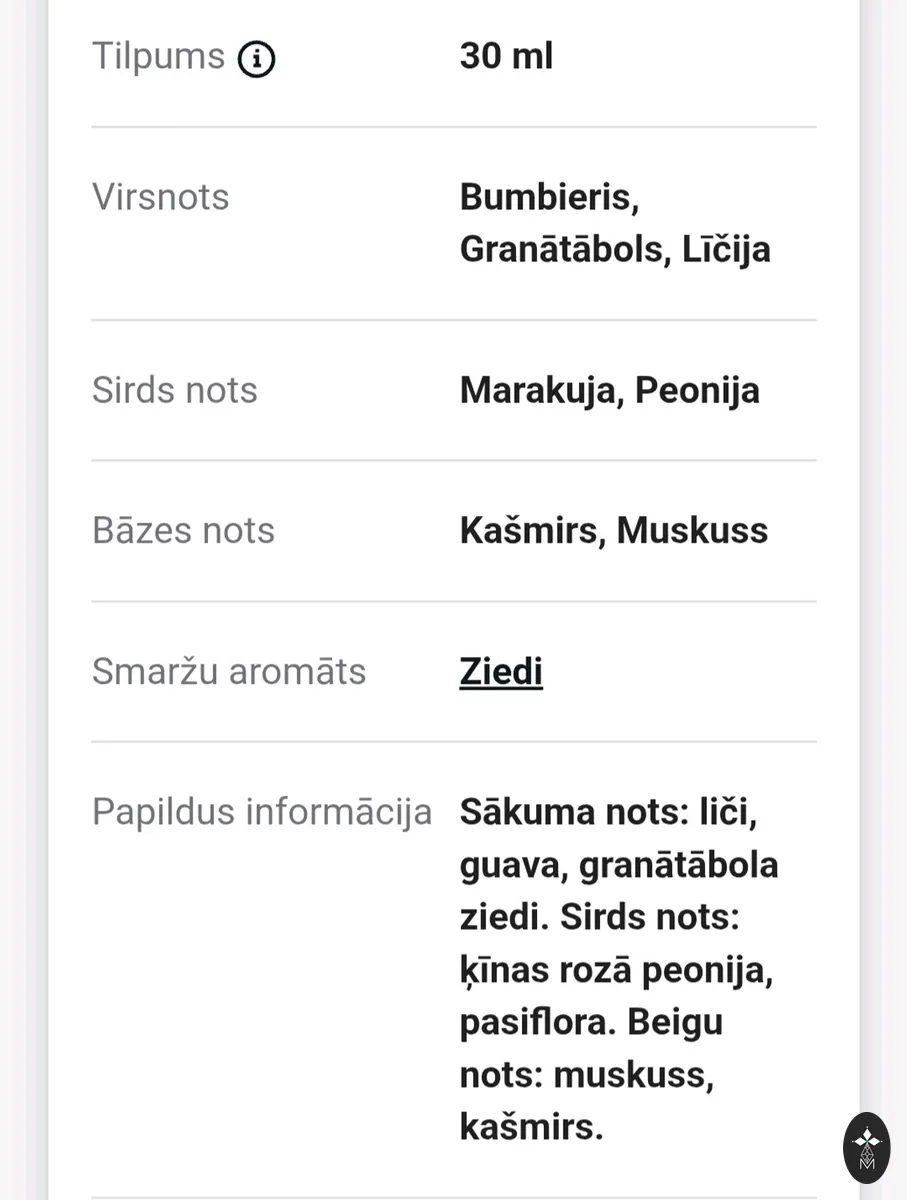907x1200 pixels.
Task: Select the Bāzes nots label
Action: [x=183, y=531]
